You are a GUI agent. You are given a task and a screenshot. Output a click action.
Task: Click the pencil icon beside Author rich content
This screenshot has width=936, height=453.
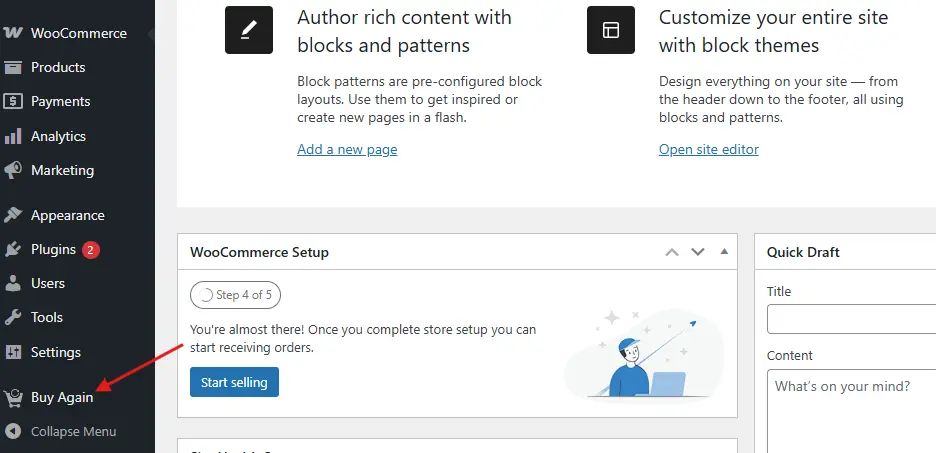pos(249,30)
